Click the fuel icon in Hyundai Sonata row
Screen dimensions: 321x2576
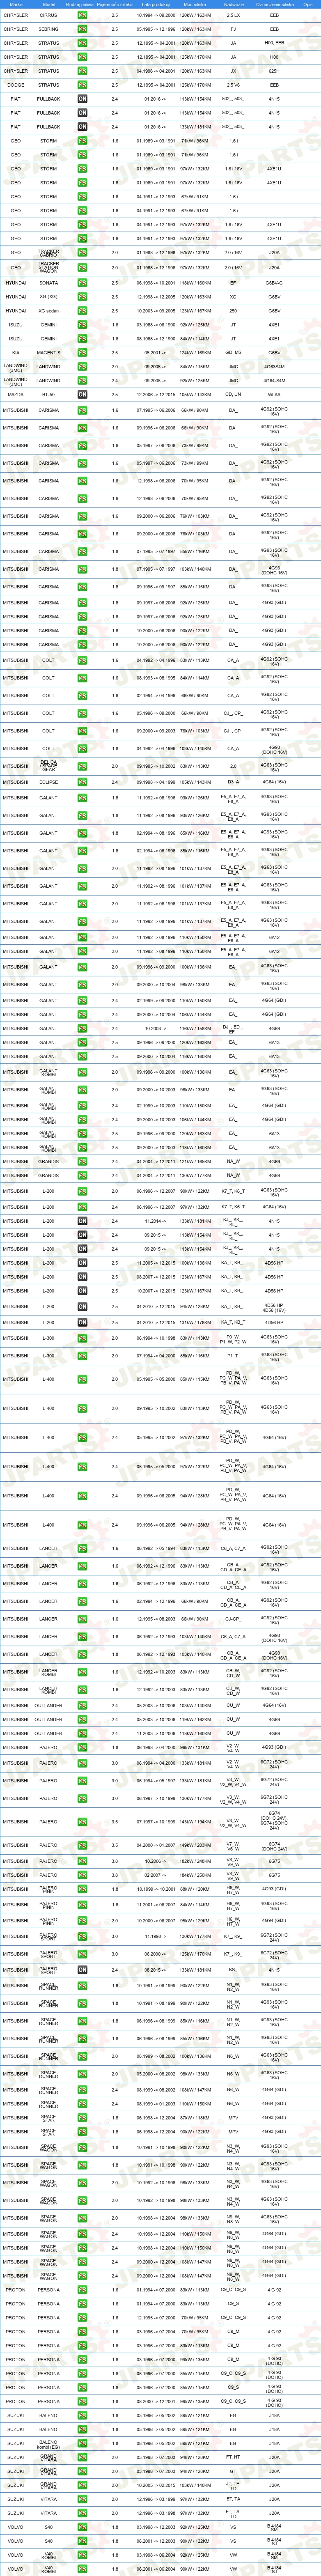[82, 283]
